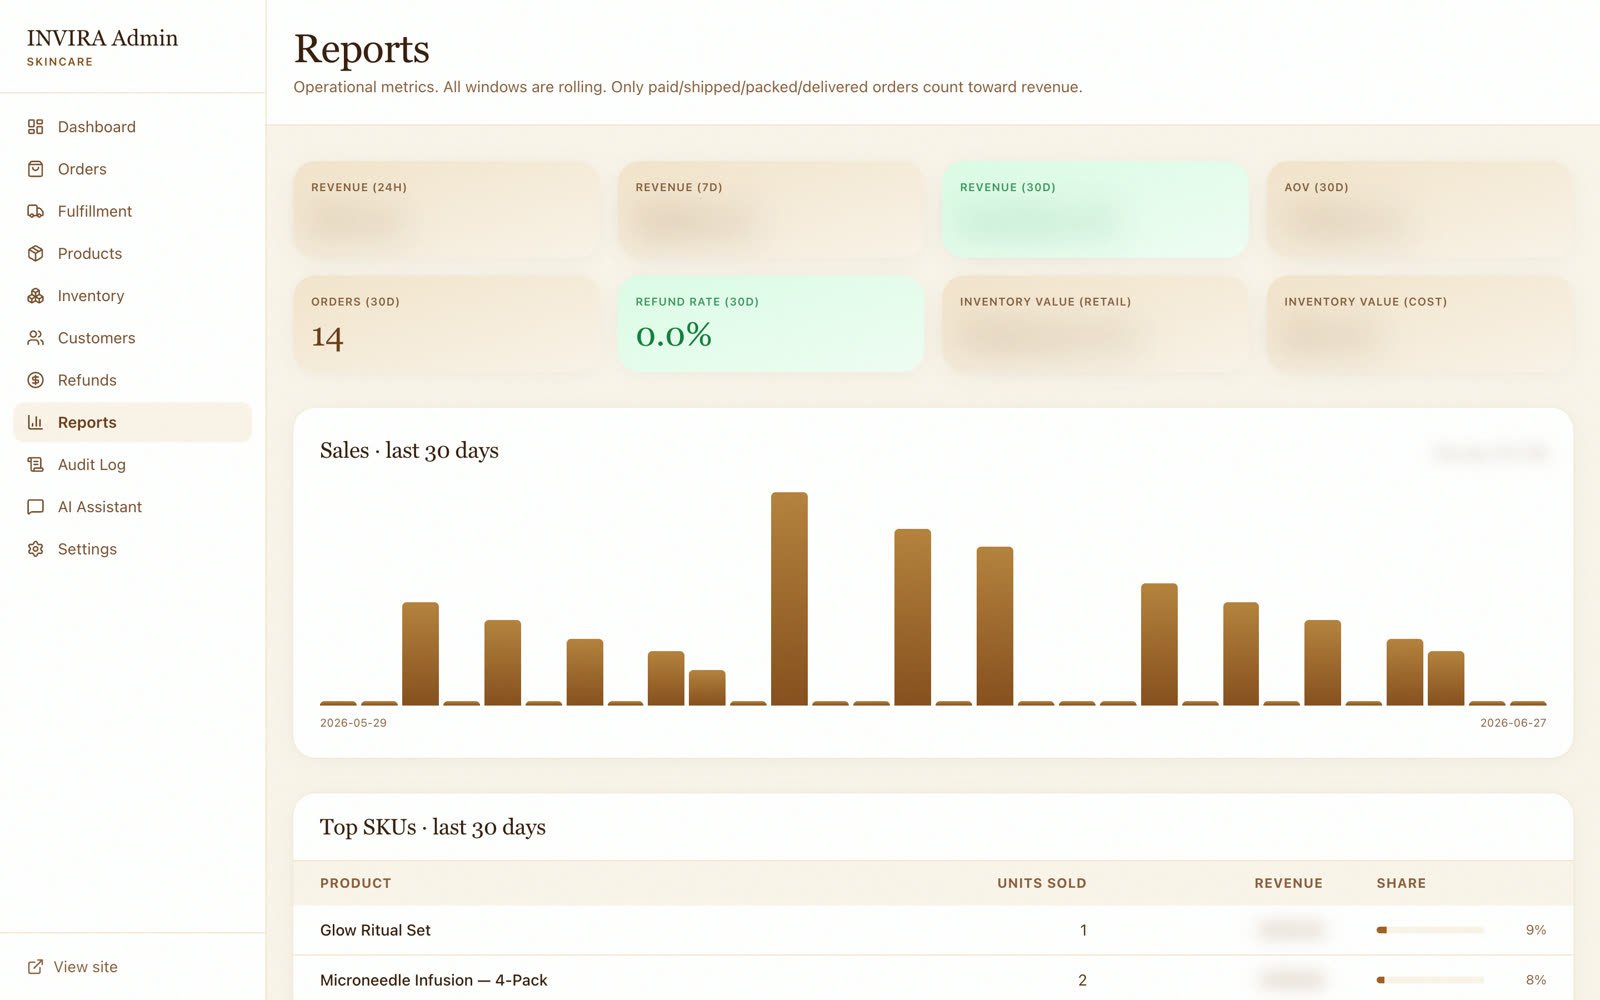This screenshot has height=1000, width=1600.
Task: Click the chart start date 2026-05-29
Action: 353,723
